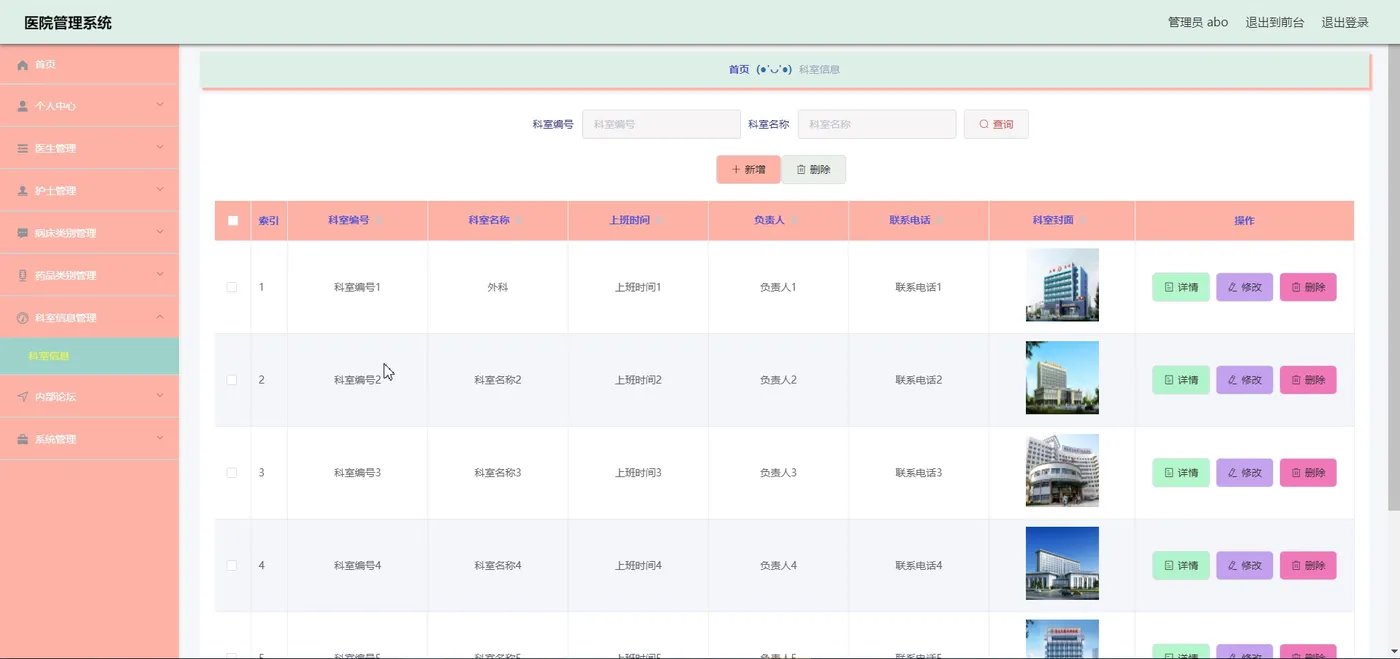Click 修改 for row 科室编号1
The width and height of the screenshot is (1400, 659).
point(1244,287)
